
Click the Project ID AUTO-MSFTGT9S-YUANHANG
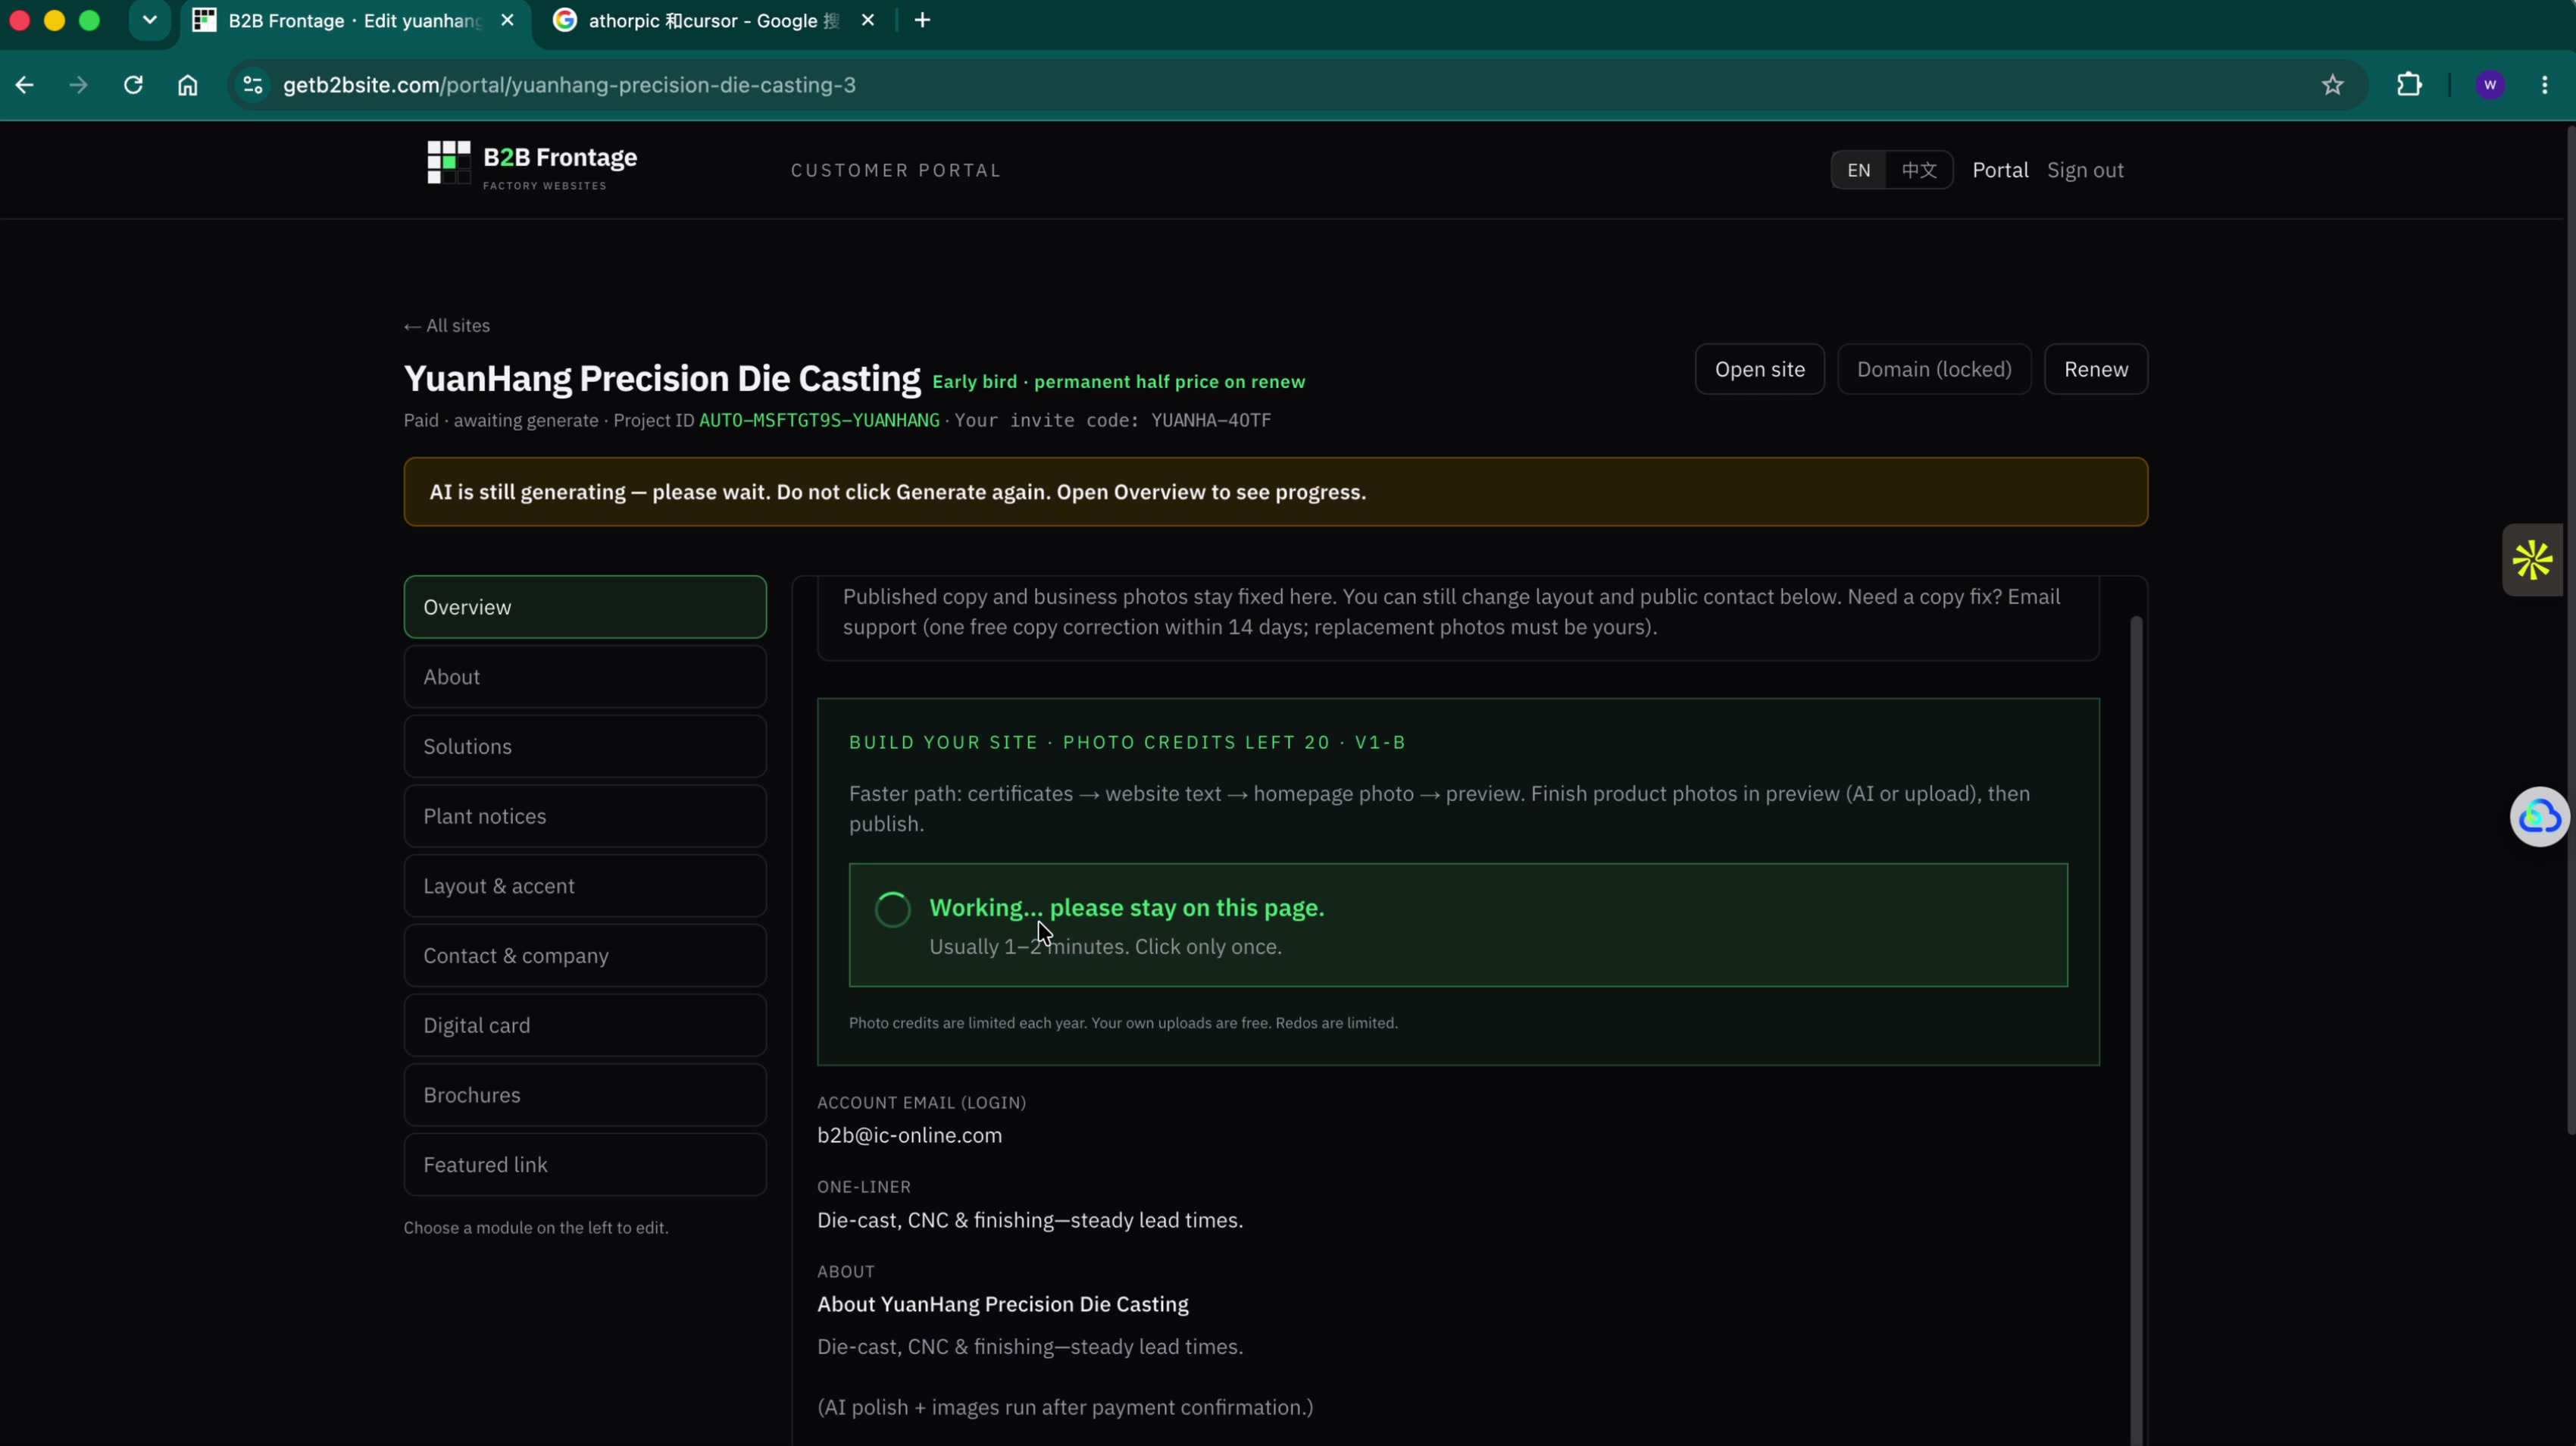(x=819, y=421)
